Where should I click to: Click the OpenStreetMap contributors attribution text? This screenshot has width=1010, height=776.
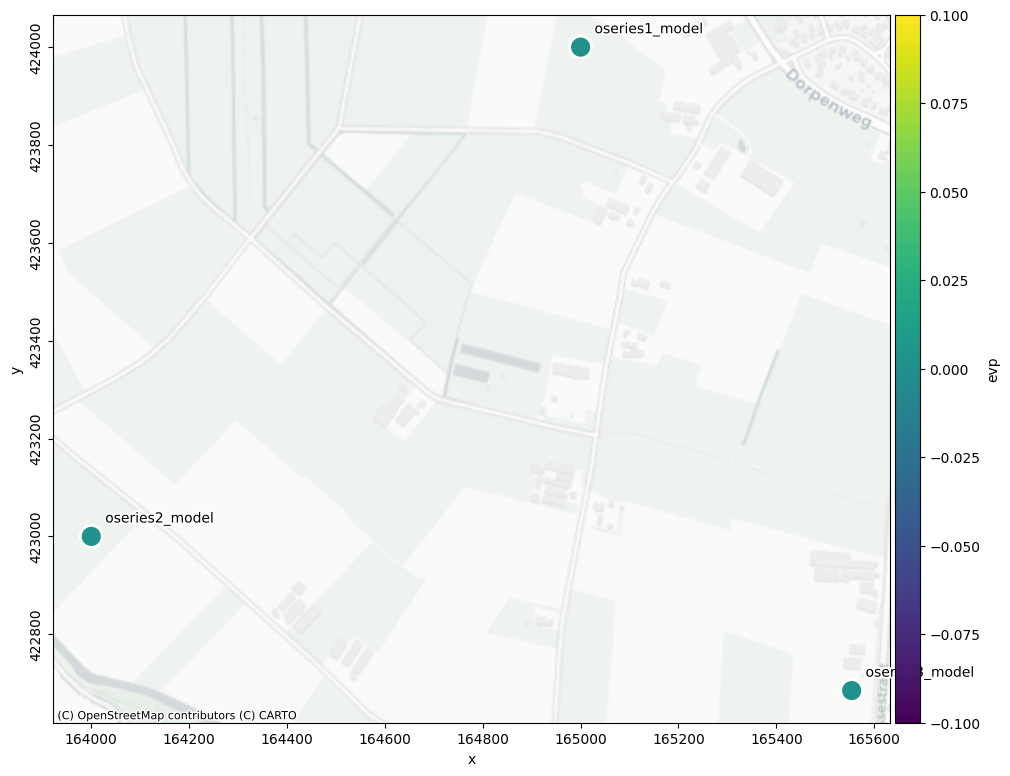(177, 715)
